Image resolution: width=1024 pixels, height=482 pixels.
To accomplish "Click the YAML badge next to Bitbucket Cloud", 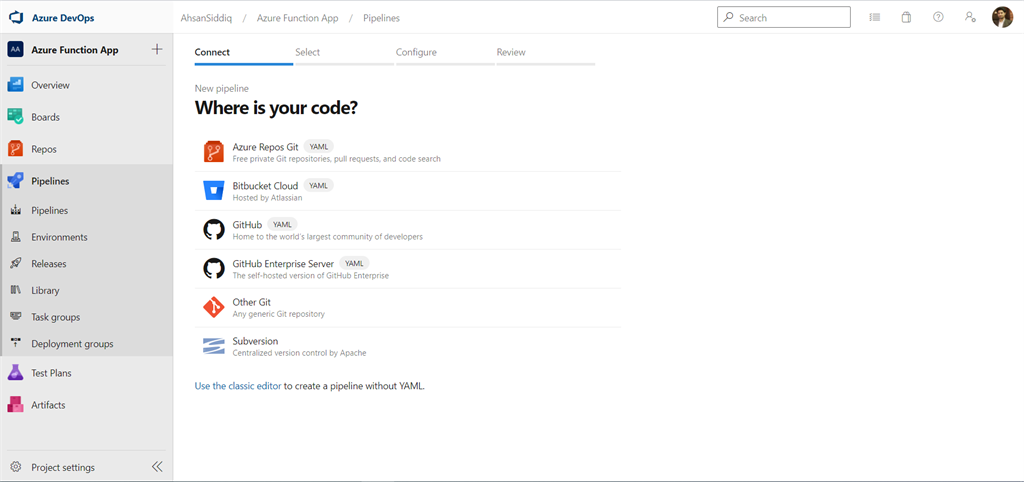I will [x=318, y=185].
